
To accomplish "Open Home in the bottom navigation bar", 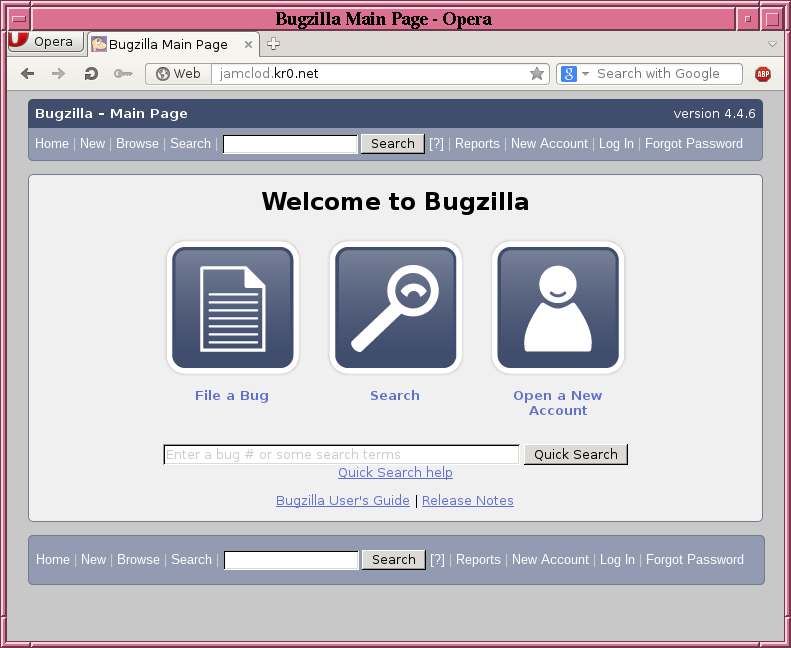I will click(53, 559).
